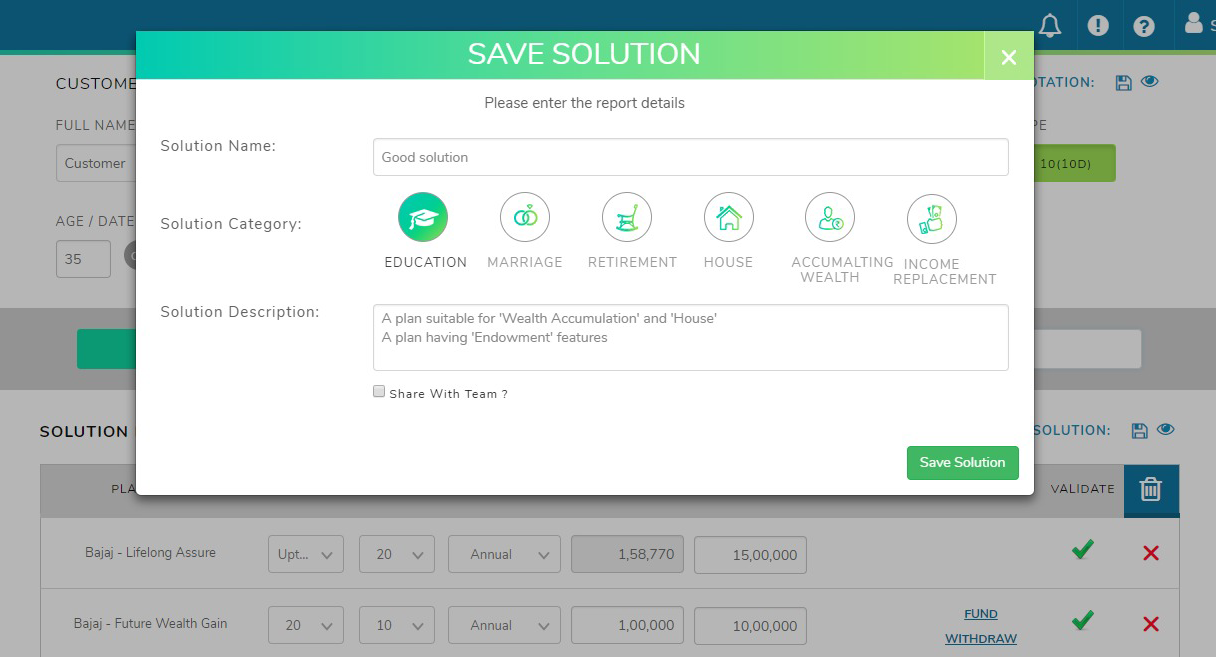The width and height of the screenshot is (1216, 657).
Task: Select the Income Replacement category icon
Action: click(x=932, y=218)
